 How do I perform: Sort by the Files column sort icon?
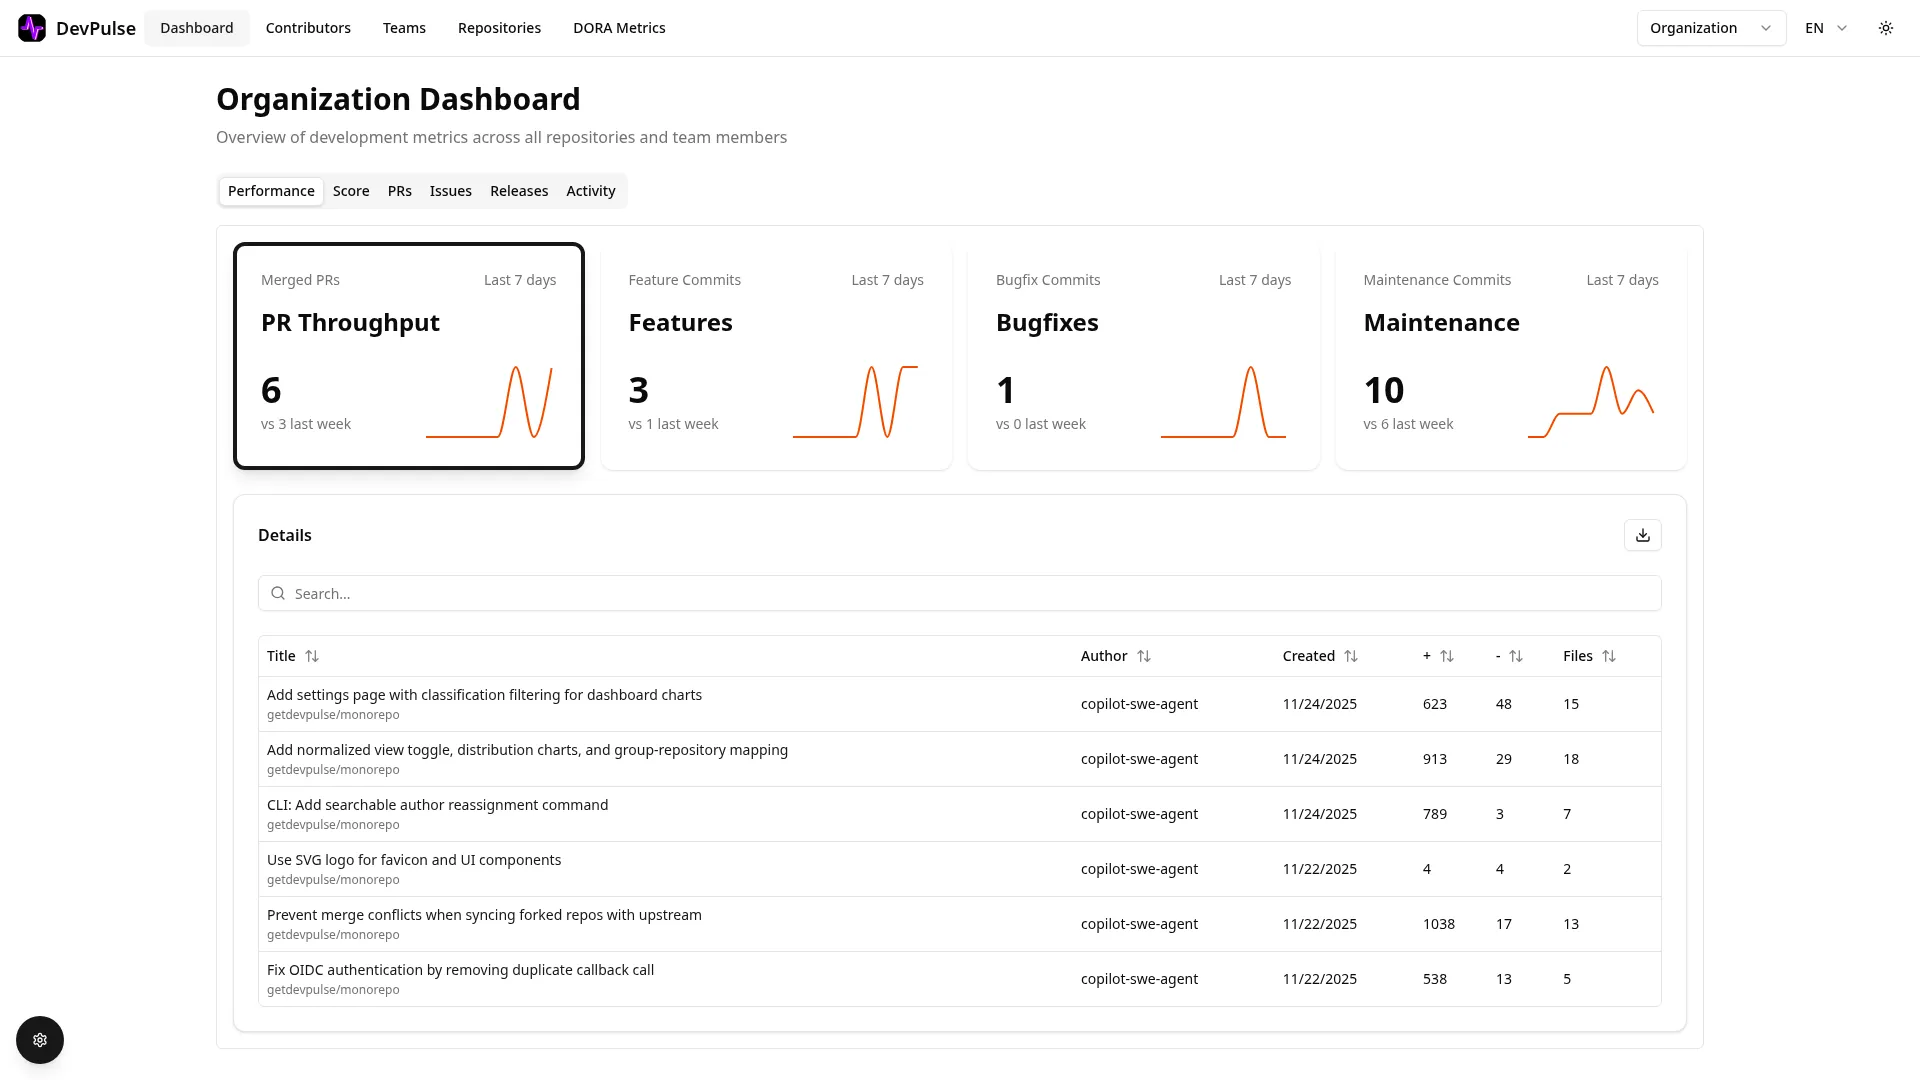pos(1610,656)
